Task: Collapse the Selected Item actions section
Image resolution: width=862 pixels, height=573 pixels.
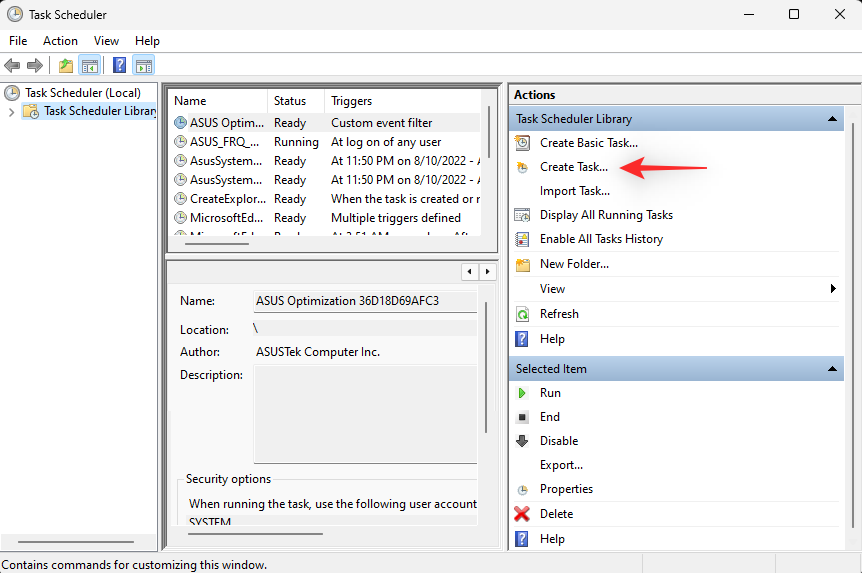Action: (832, 369)
